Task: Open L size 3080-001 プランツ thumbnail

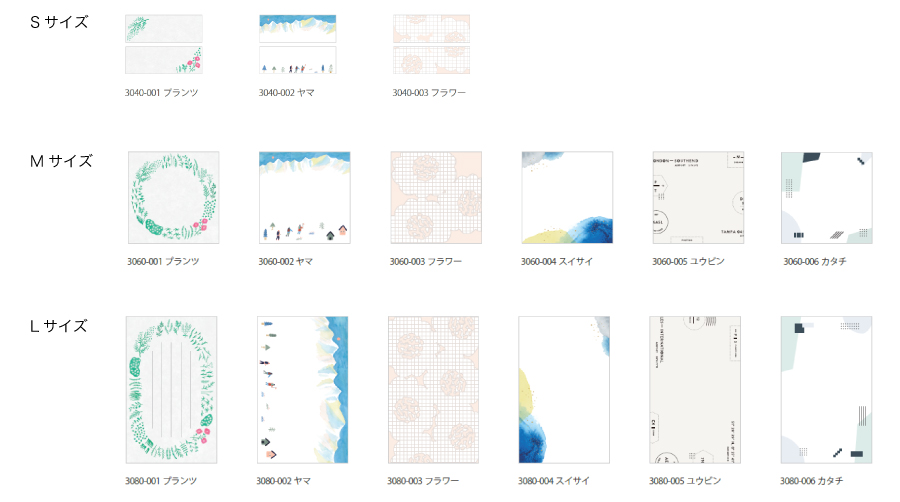Action: [172, 389]
